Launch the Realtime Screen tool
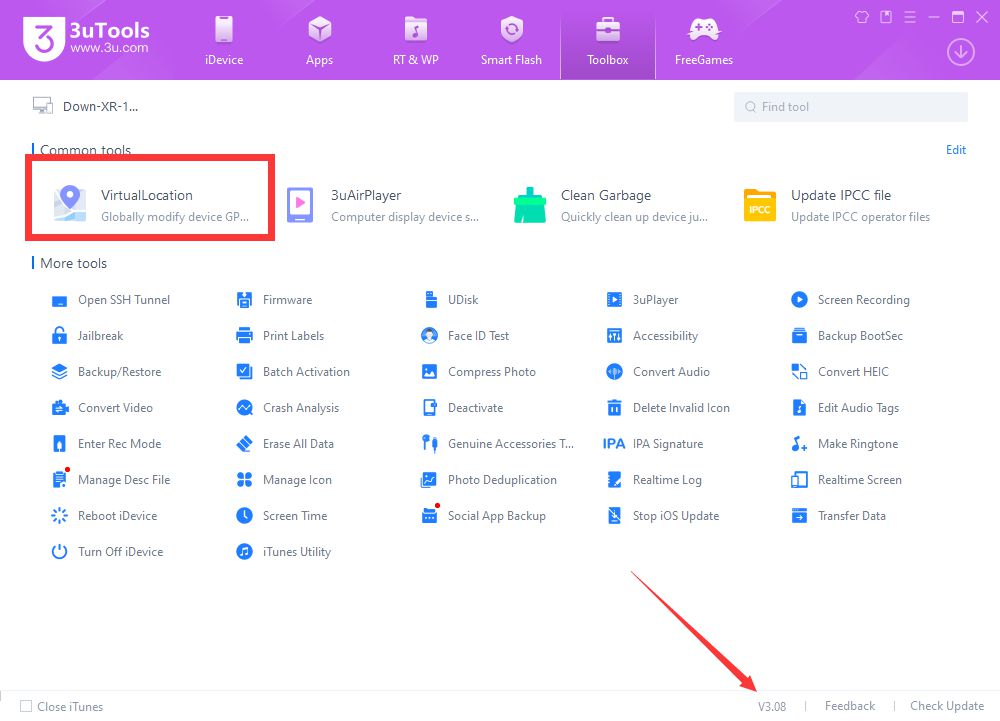 (846, 480)
